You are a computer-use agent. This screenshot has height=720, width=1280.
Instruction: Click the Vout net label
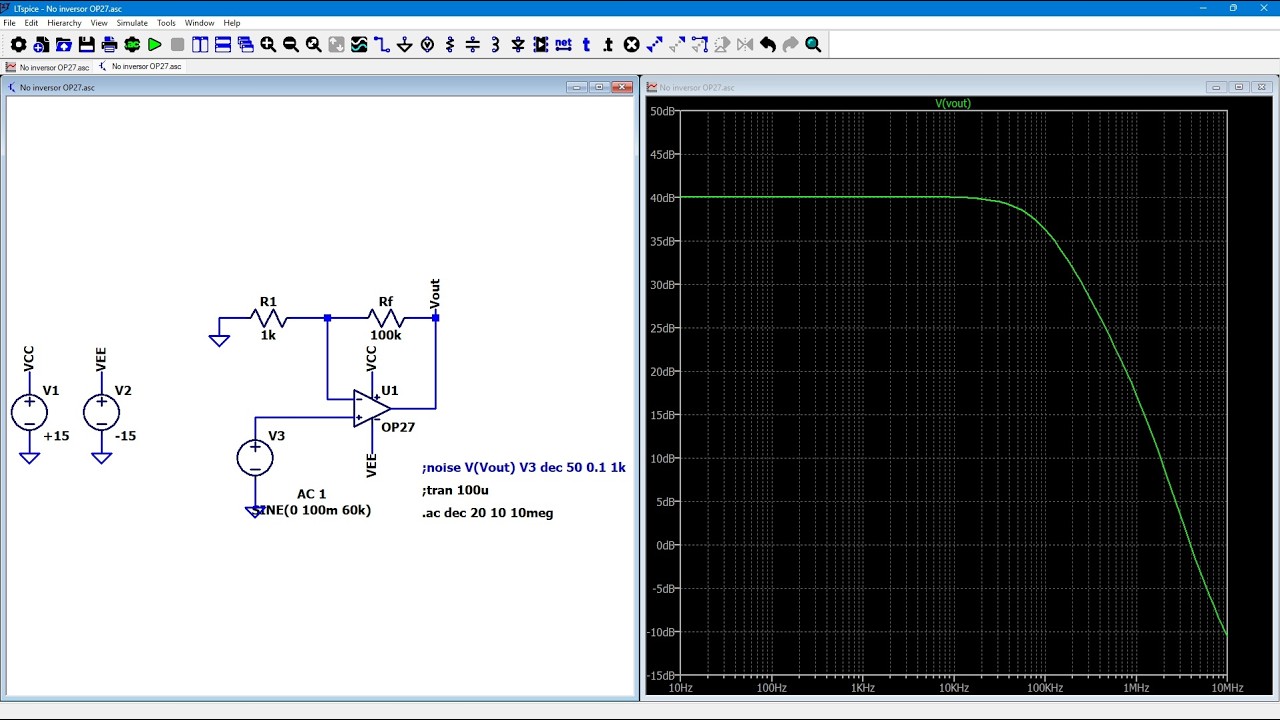435,294
